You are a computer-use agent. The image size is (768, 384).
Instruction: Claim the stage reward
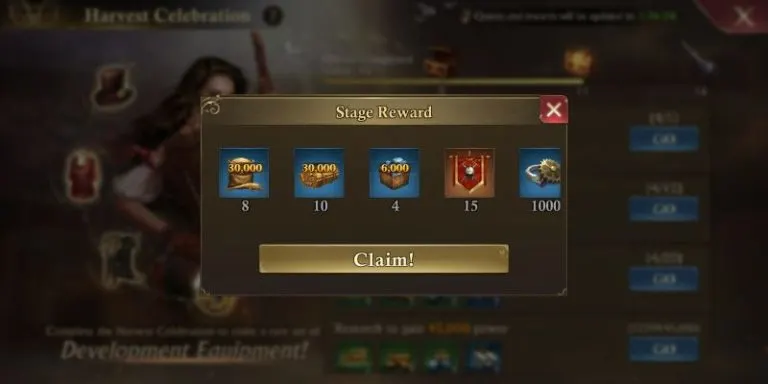pyautogui.click(x=384, y=259)
